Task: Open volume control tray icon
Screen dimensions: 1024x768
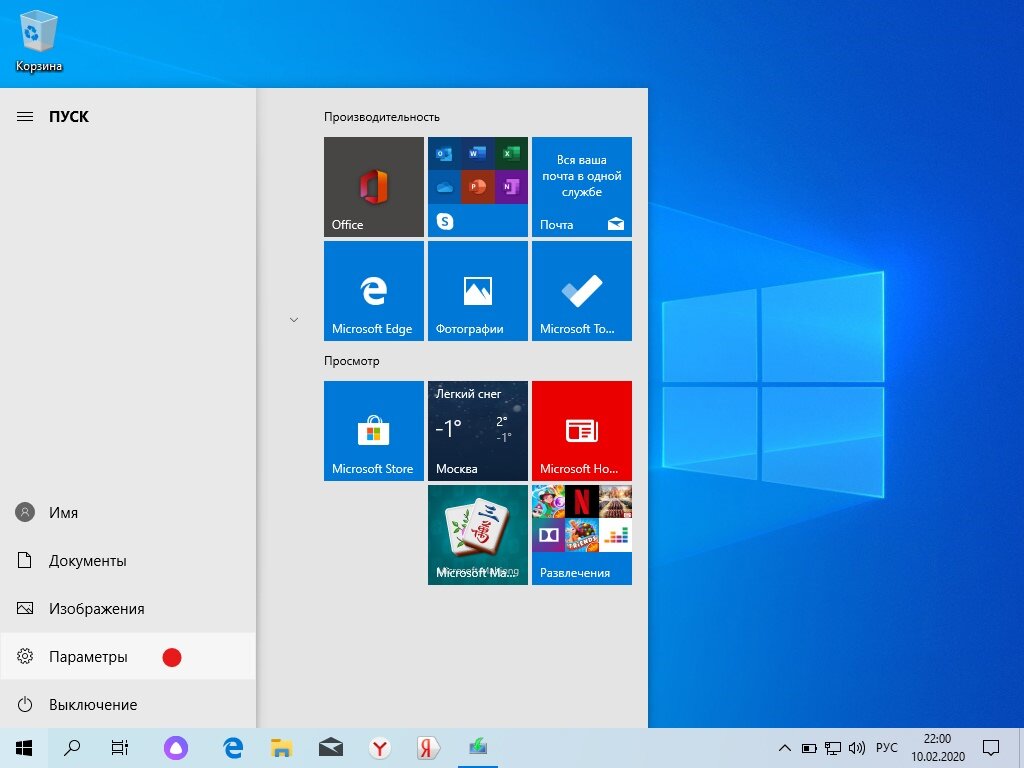Action: point(856,748)
